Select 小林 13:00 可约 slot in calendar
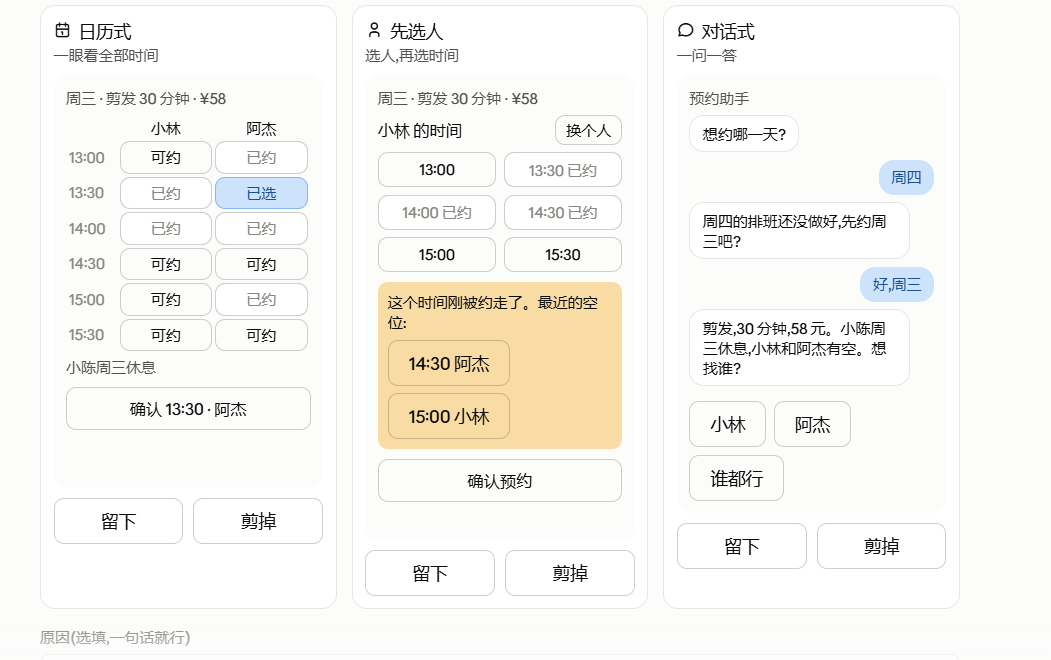Screen dimensions: 1051x660 [x=166, y=157]
